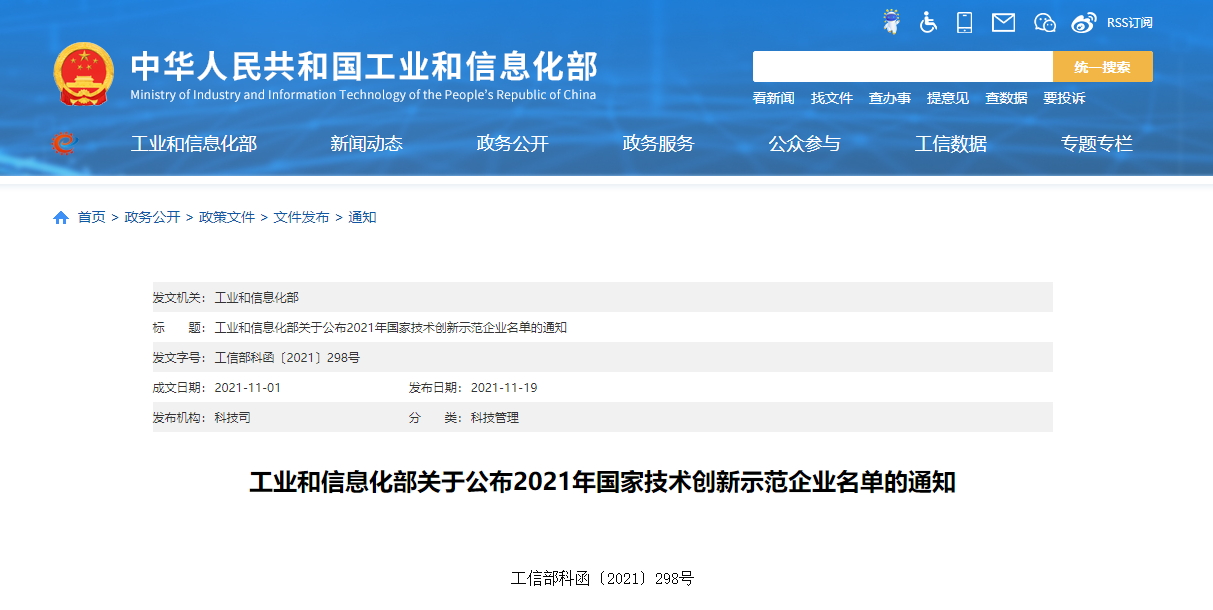The height and width of the screenshot is (610, 1213).
Task: Click the orange gear icon in navigation bar
Action: tap(63, 144)
